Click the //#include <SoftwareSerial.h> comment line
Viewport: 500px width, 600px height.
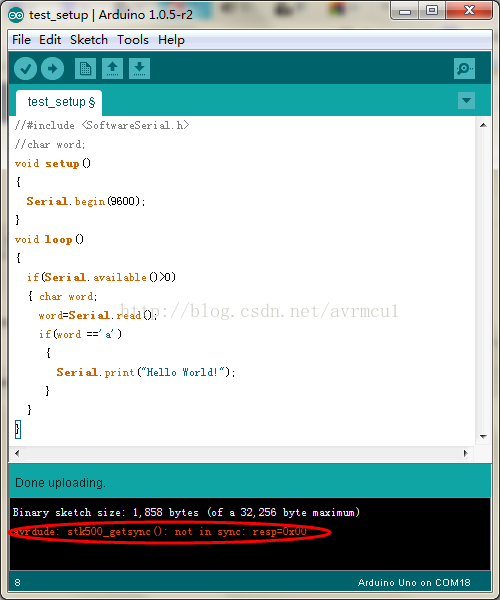click(102, 126)
